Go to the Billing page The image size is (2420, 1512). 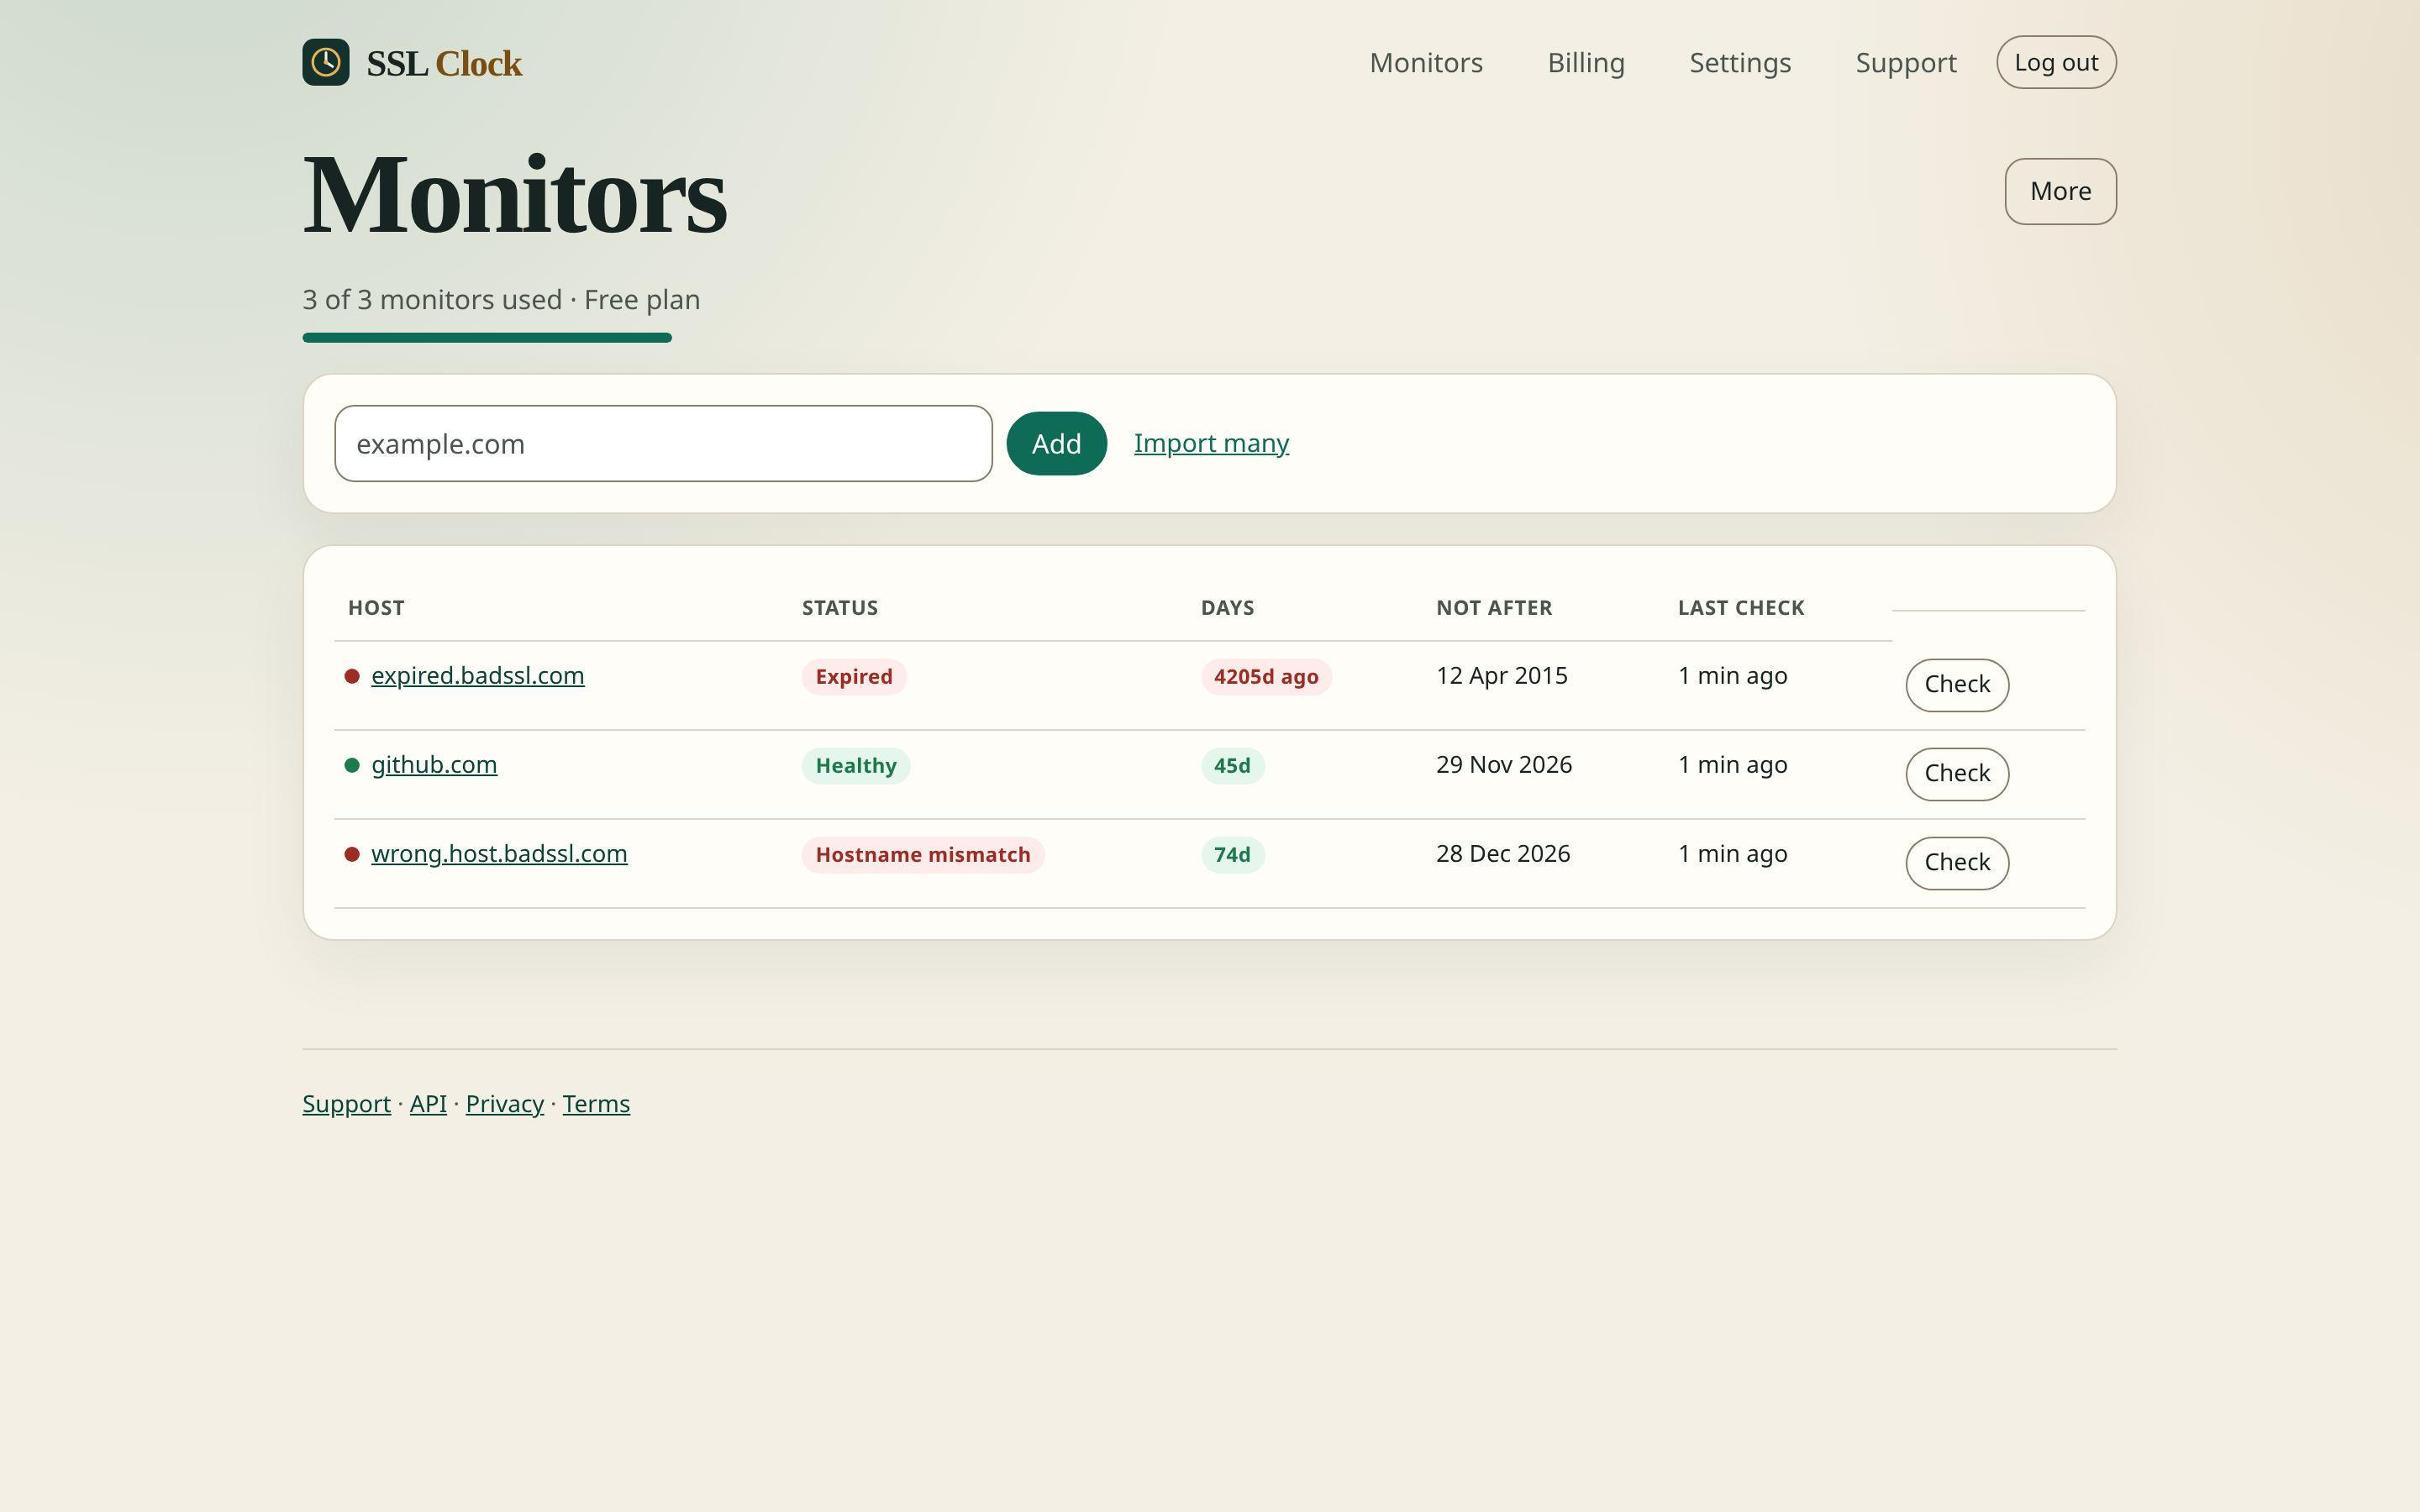click(x=1586, y=62)
